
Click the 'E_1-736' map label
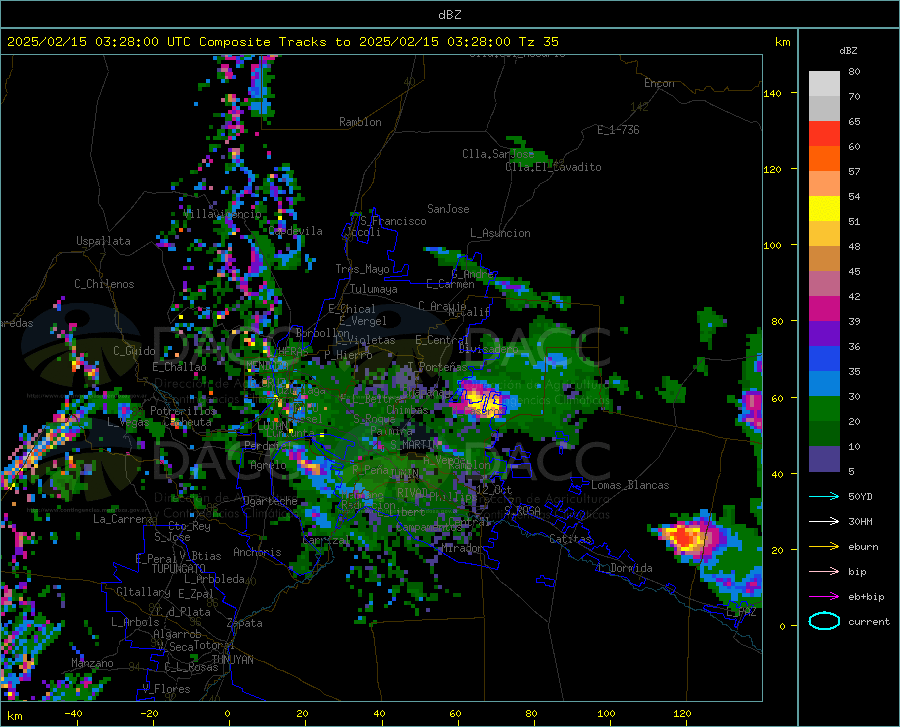coord(618,130)
